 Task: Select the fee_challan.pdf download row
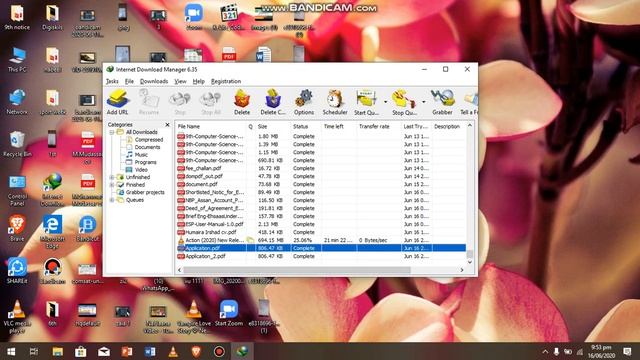[321, 168]
